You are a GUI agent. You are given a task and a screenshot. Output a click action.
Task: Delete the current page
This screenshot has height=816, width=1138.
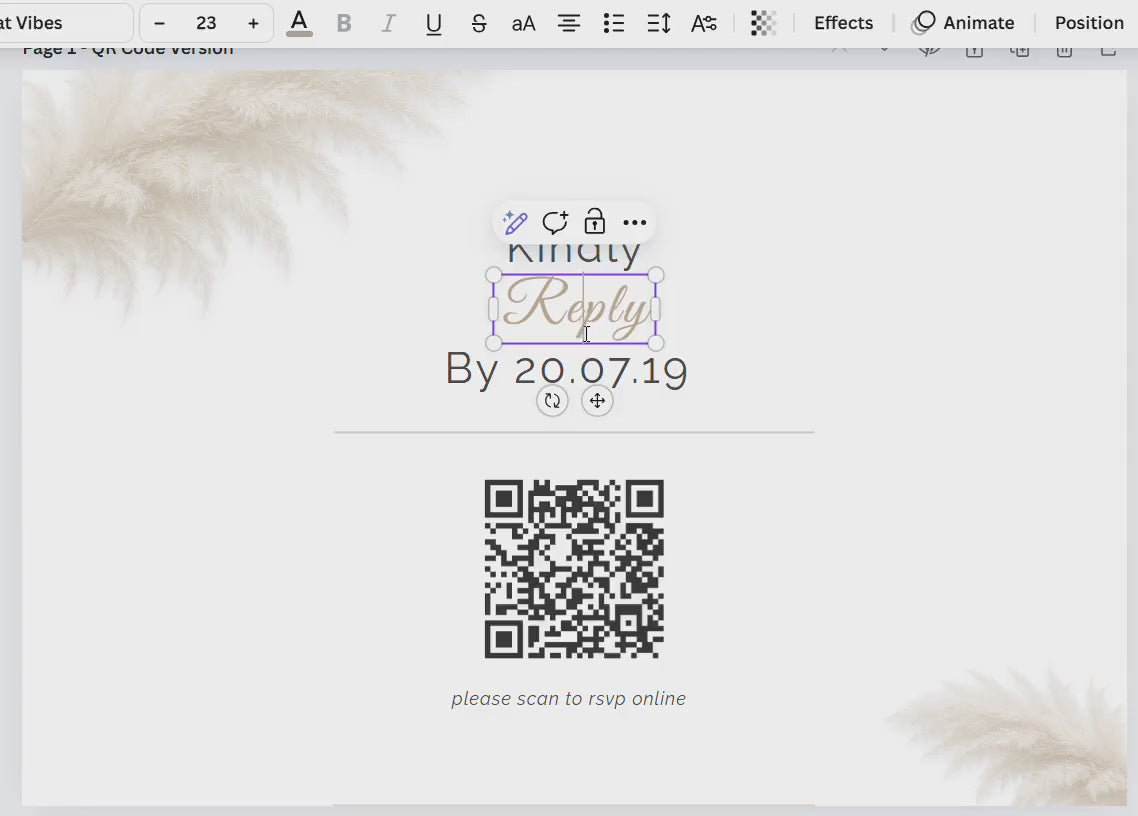coord(1063,47)
